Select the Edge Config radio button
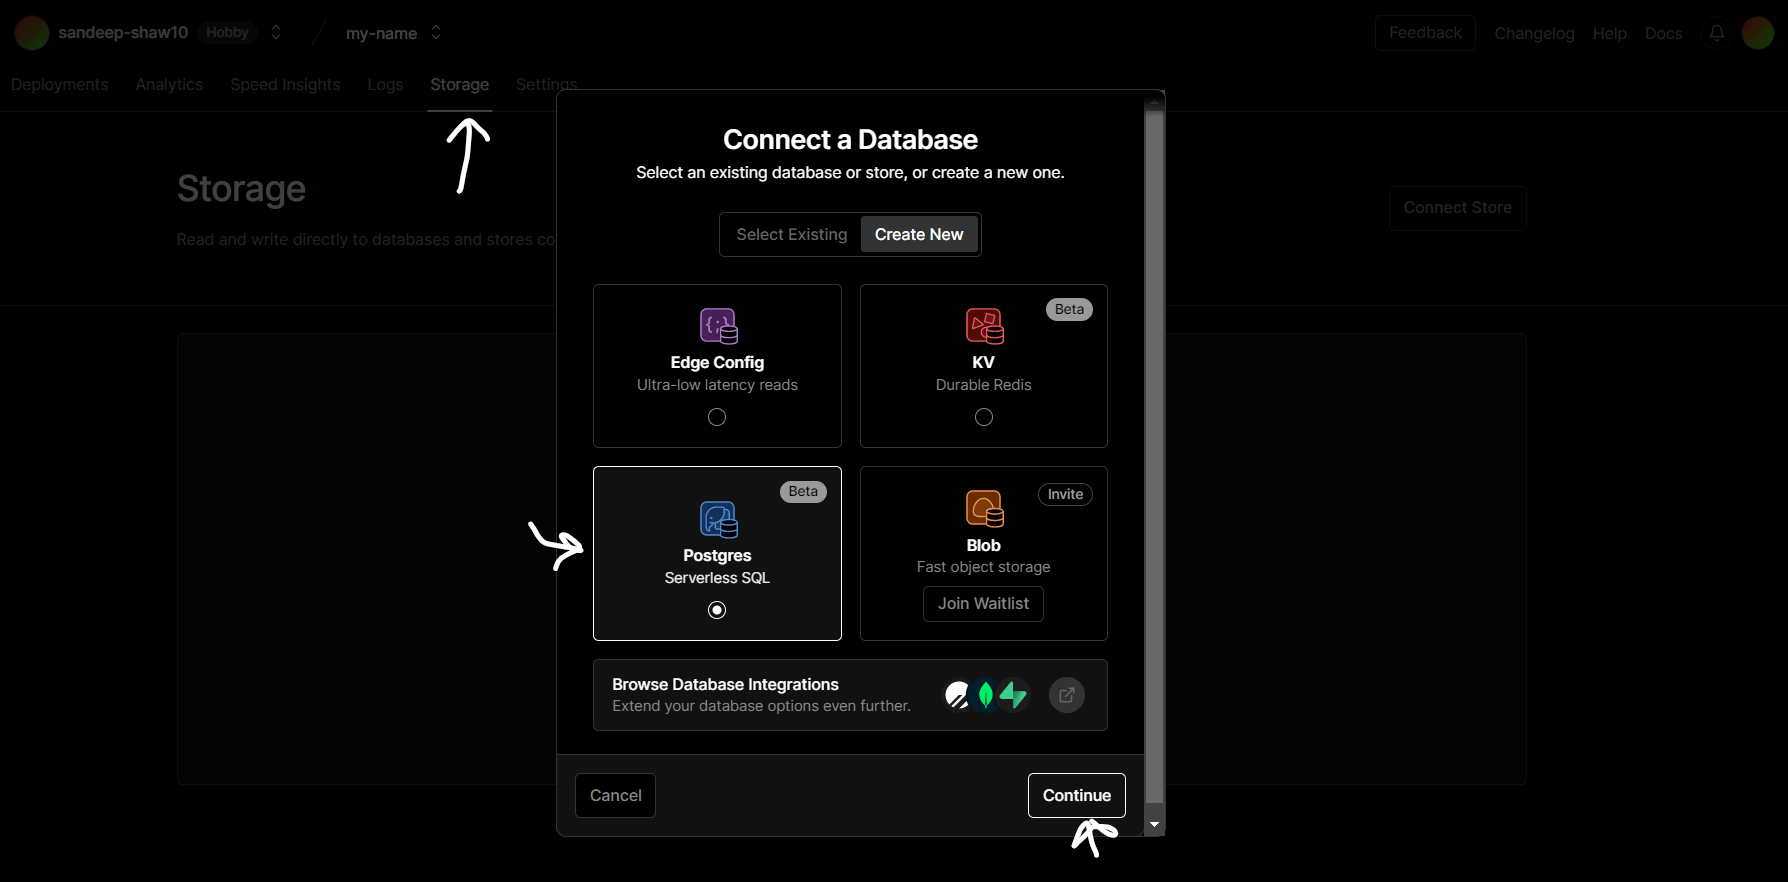This screenshot has width=1788, height=882. pyautogui.click(x=717, y=417)
